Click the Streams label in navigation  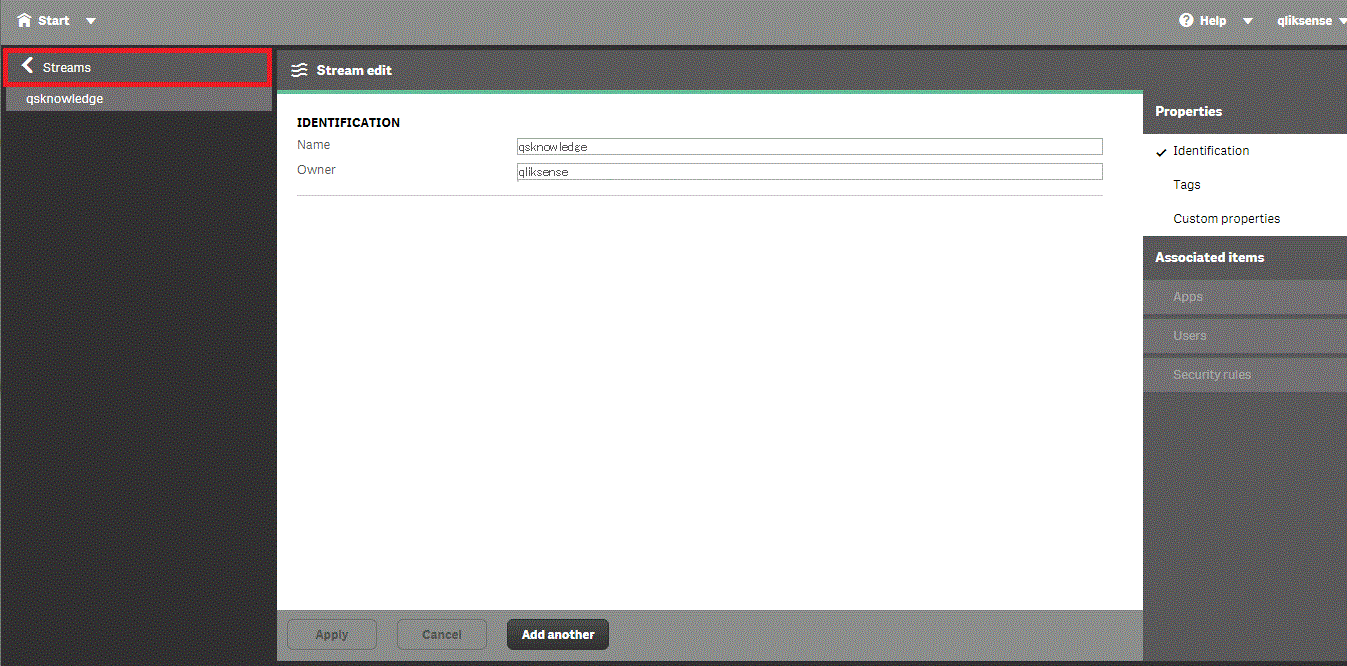[67, 67]
